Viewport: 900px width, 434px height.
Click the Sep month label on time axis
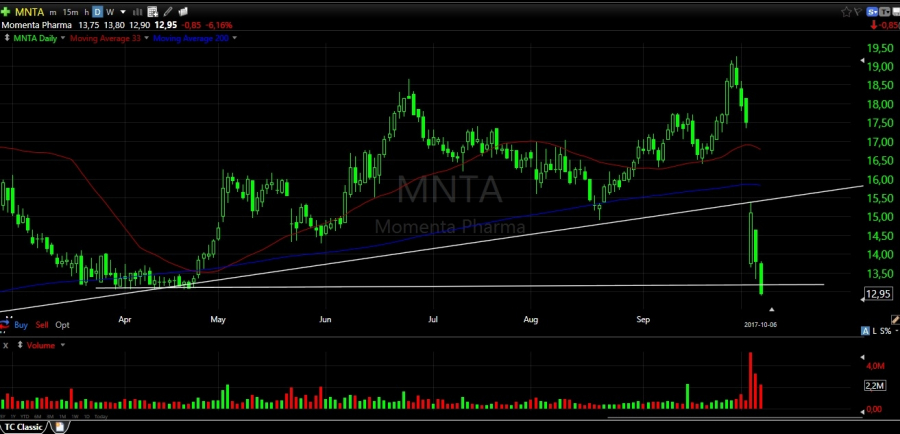coord(643,319)
